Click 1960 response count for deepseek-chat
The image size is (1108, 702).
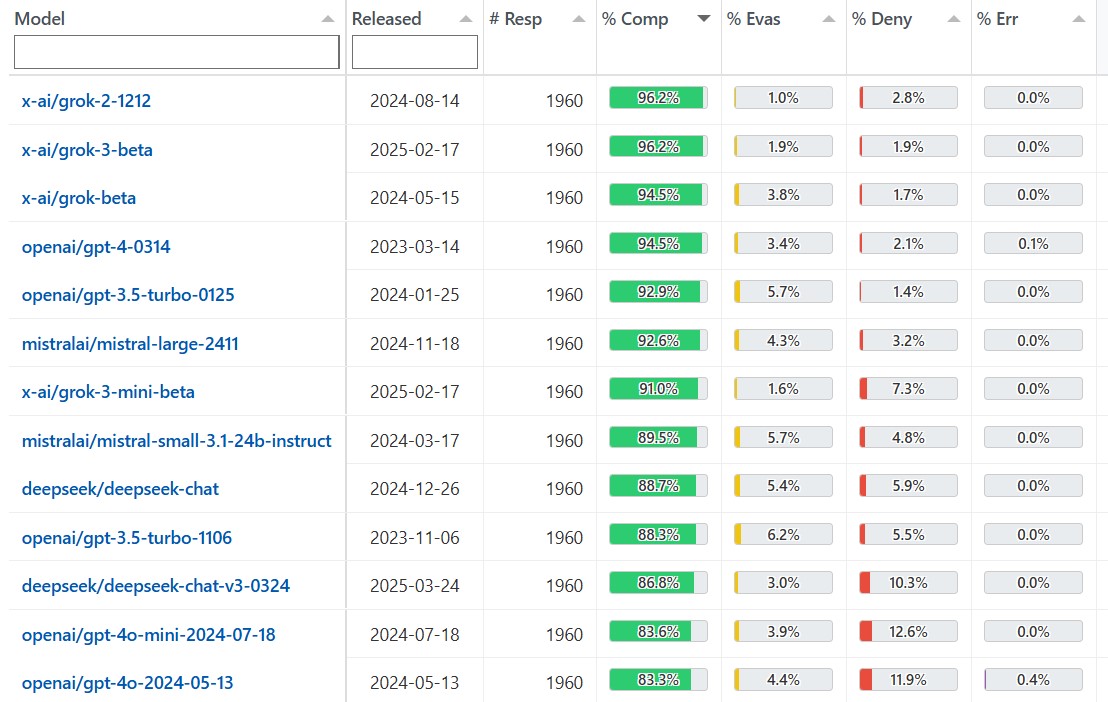[x=565, y=489]
